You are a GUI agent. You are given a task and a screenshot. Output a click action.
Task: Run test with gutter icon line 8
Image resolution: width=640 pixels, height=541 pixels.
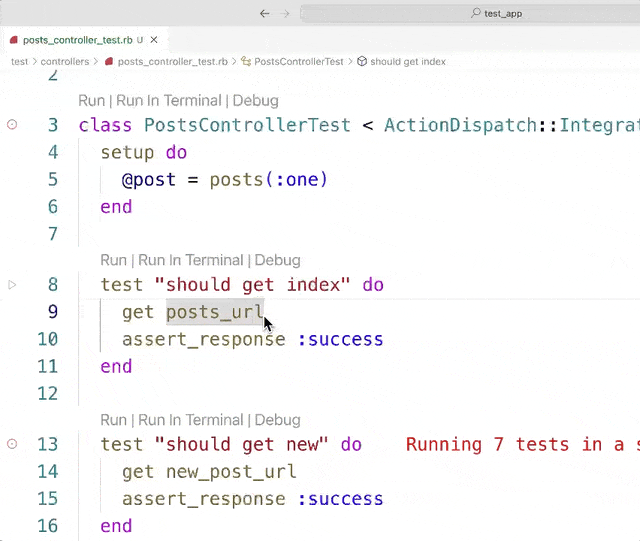pos(12,285)
